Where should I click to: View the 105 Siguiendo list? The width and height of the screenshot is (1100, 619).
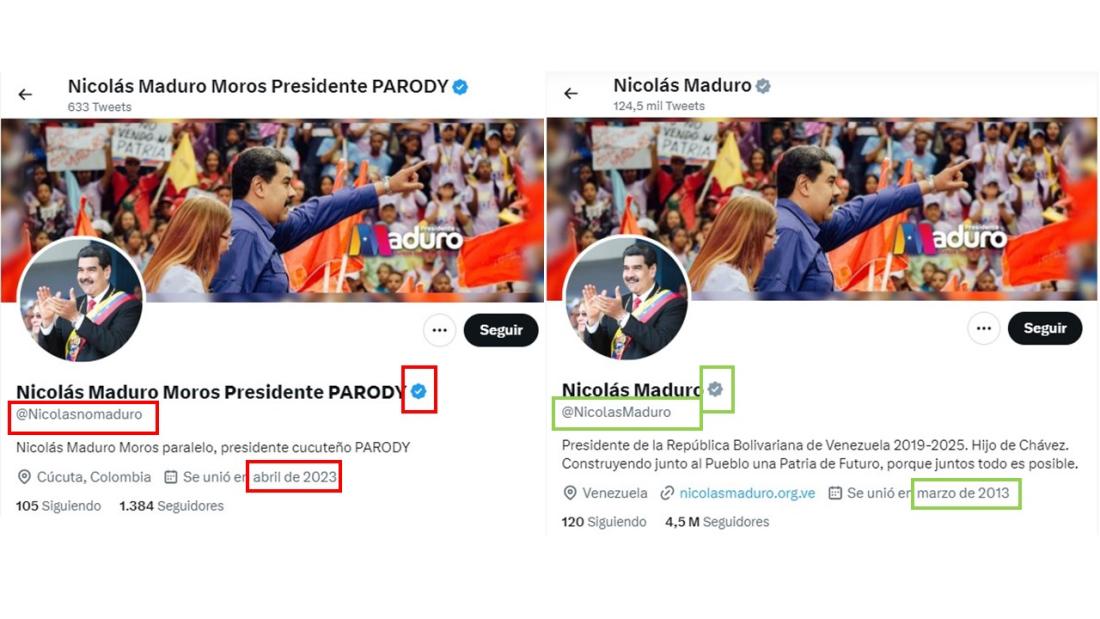[x=58, y=506]
